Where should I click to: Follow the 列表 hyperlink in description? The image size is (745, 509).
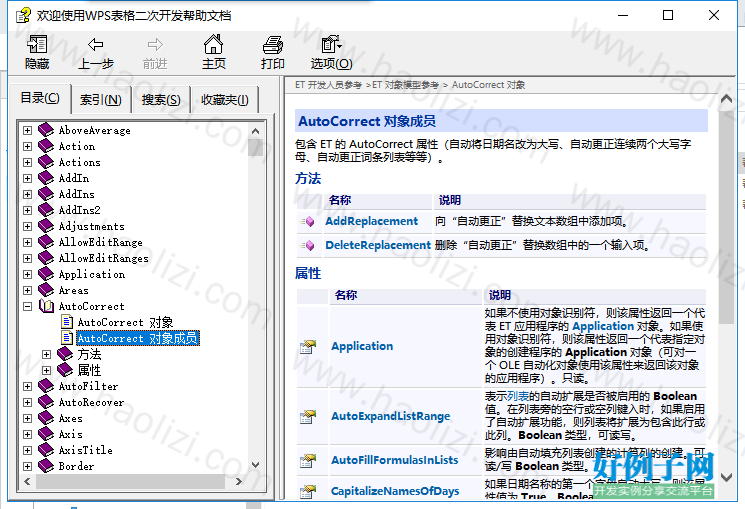[517, 396]
